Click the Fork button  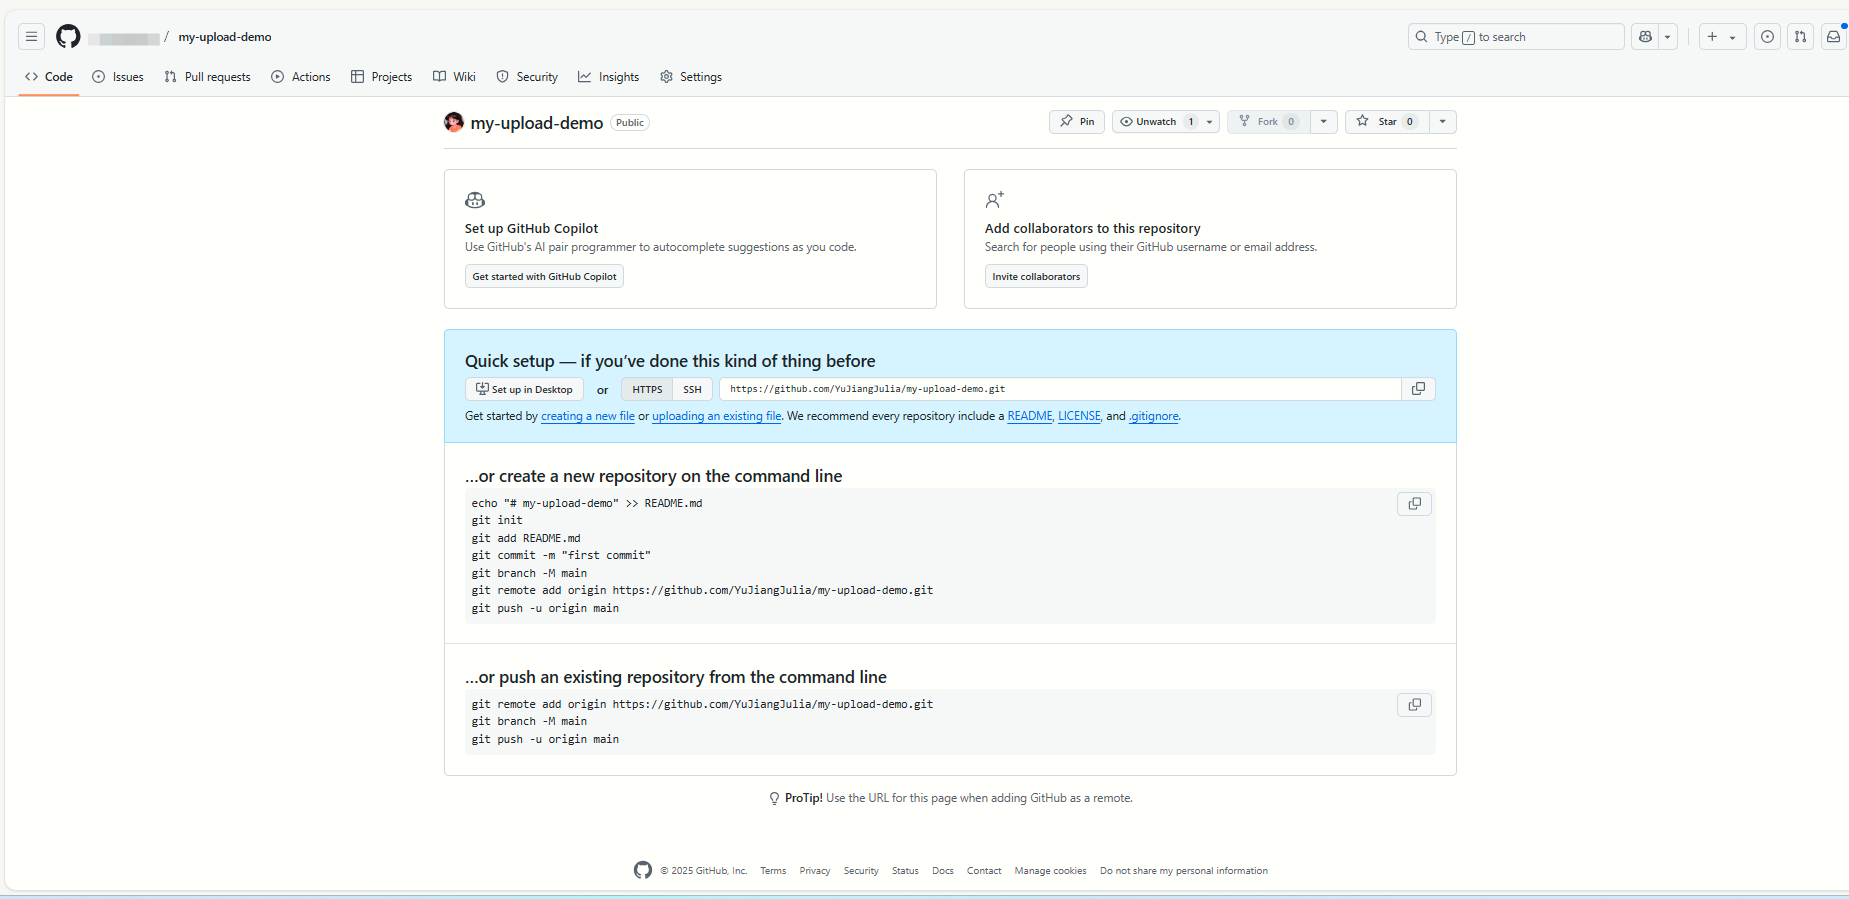(x=1268, y=122)
